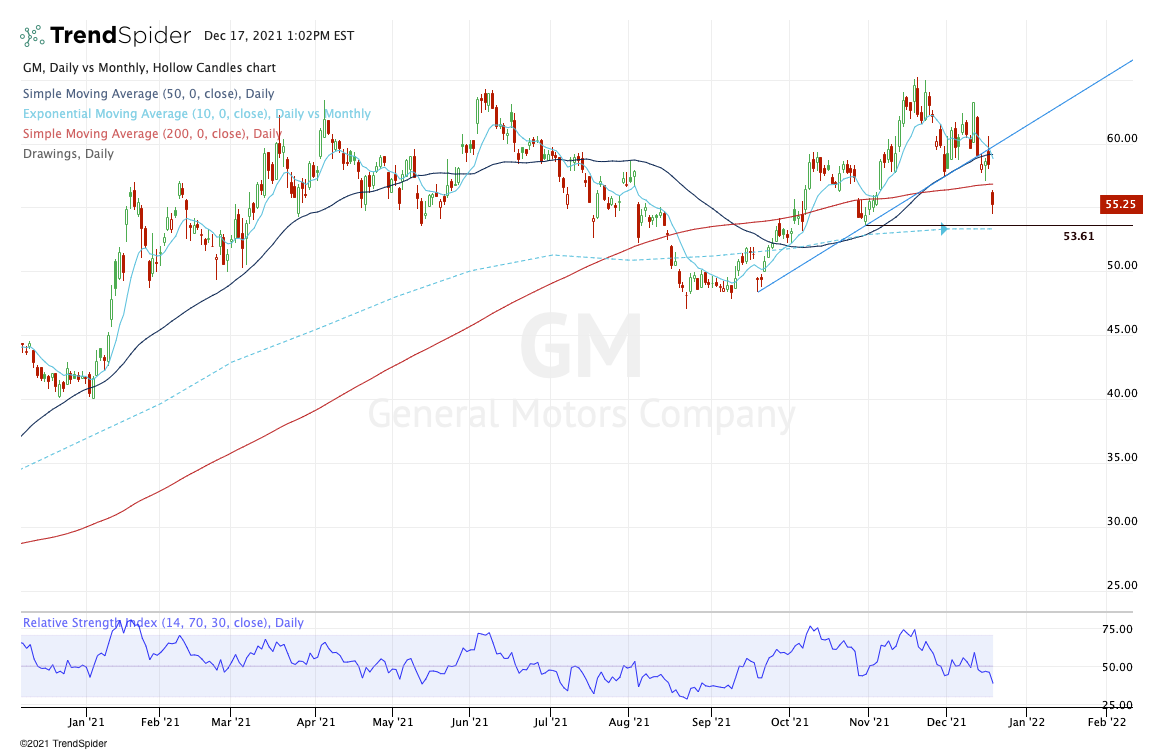Click the RSI 50.00 axis label
Image resolution: width=1163 pixels, height=753 pixels.
pos(1117,667)
